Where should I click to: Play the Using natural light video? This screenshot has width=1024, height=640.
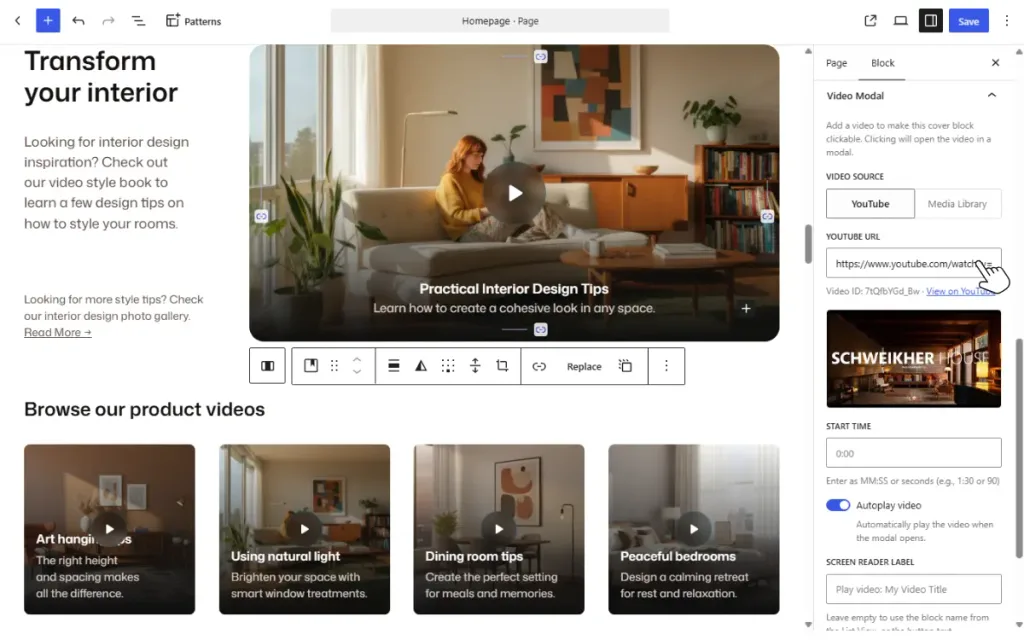304,529
